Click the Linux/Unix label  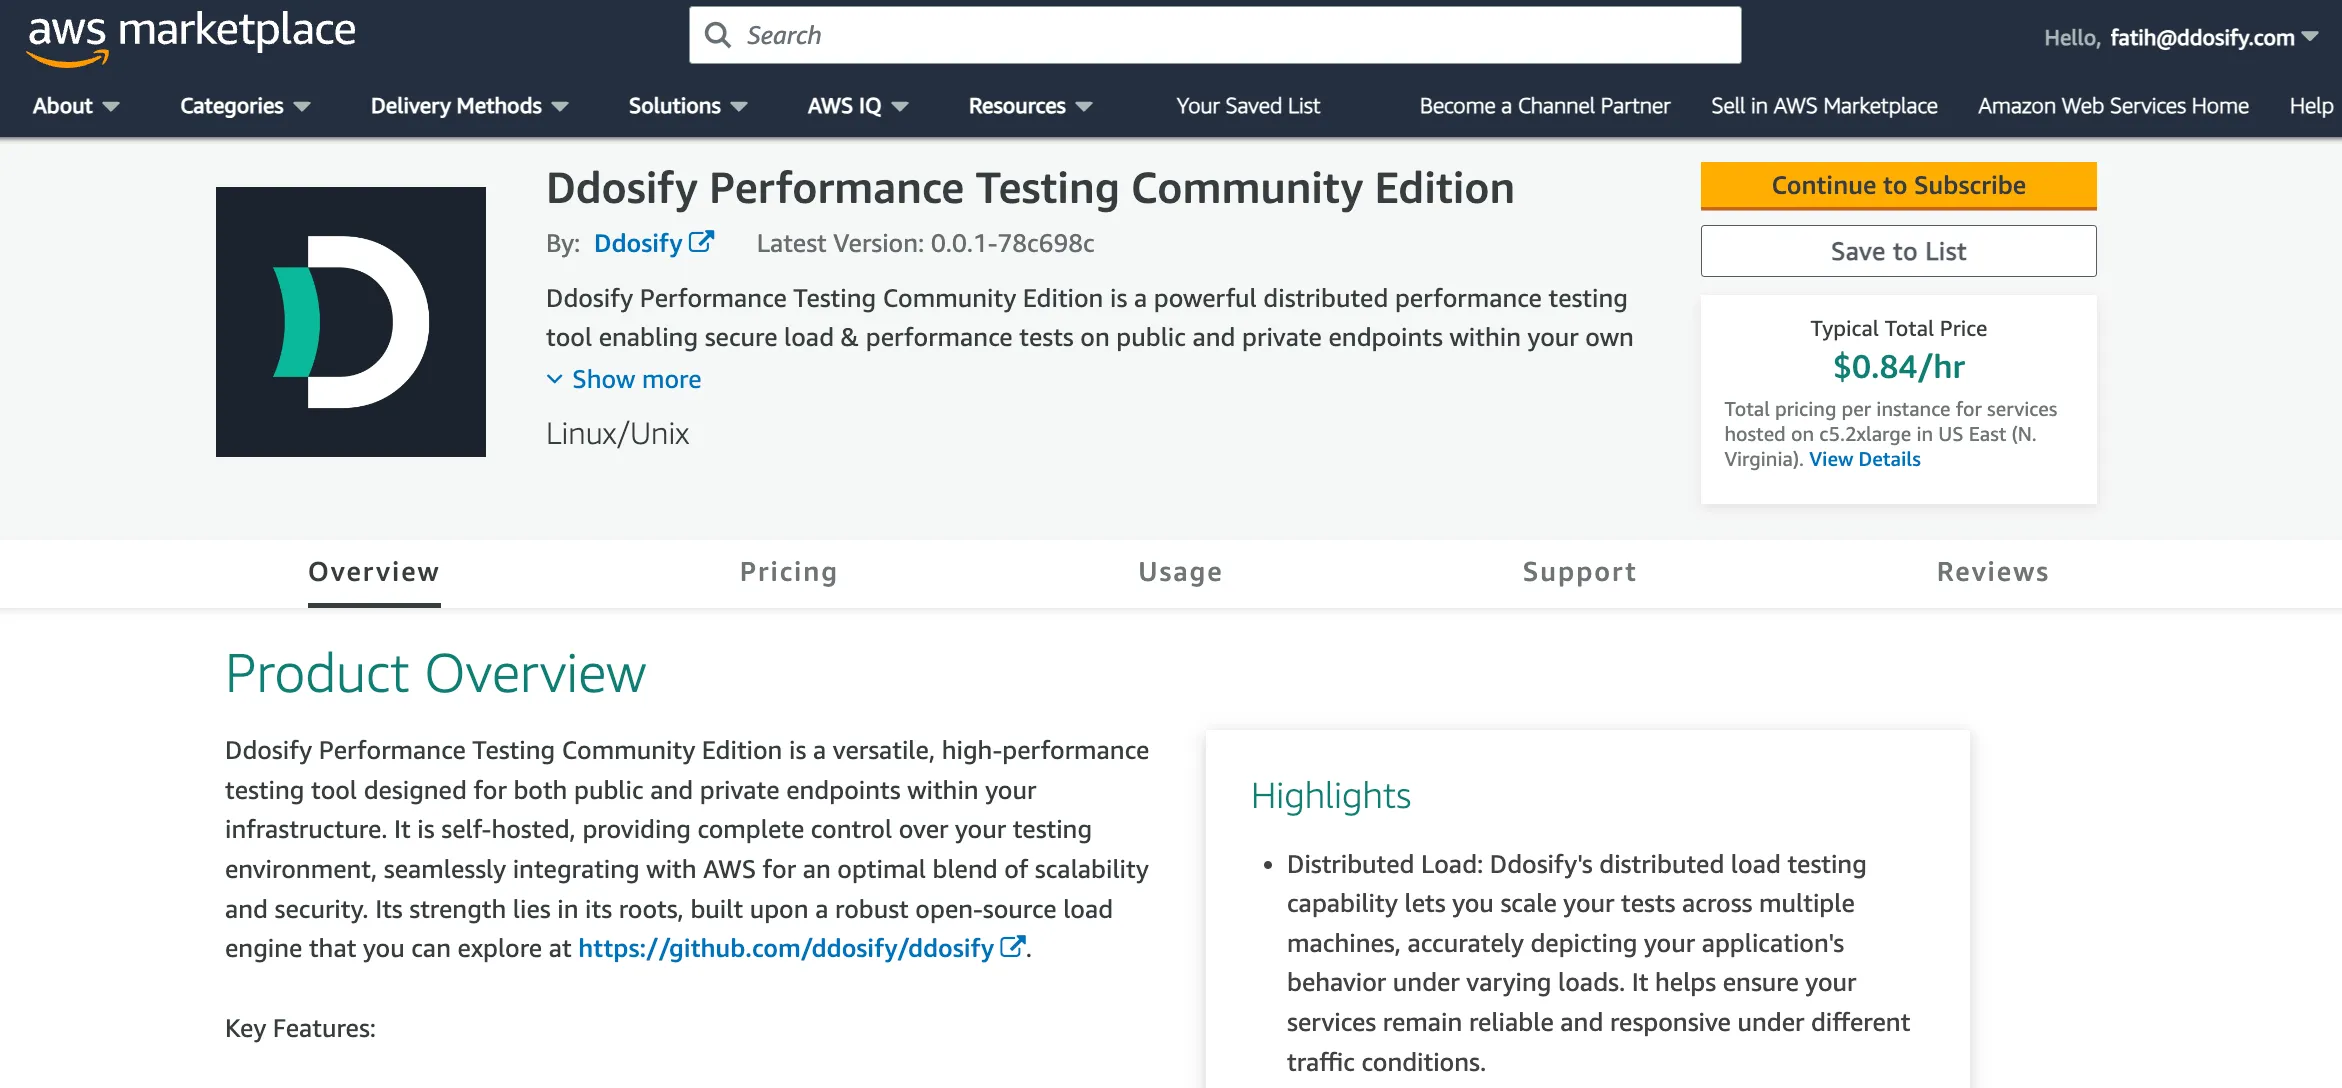click(x=617, y=433)
